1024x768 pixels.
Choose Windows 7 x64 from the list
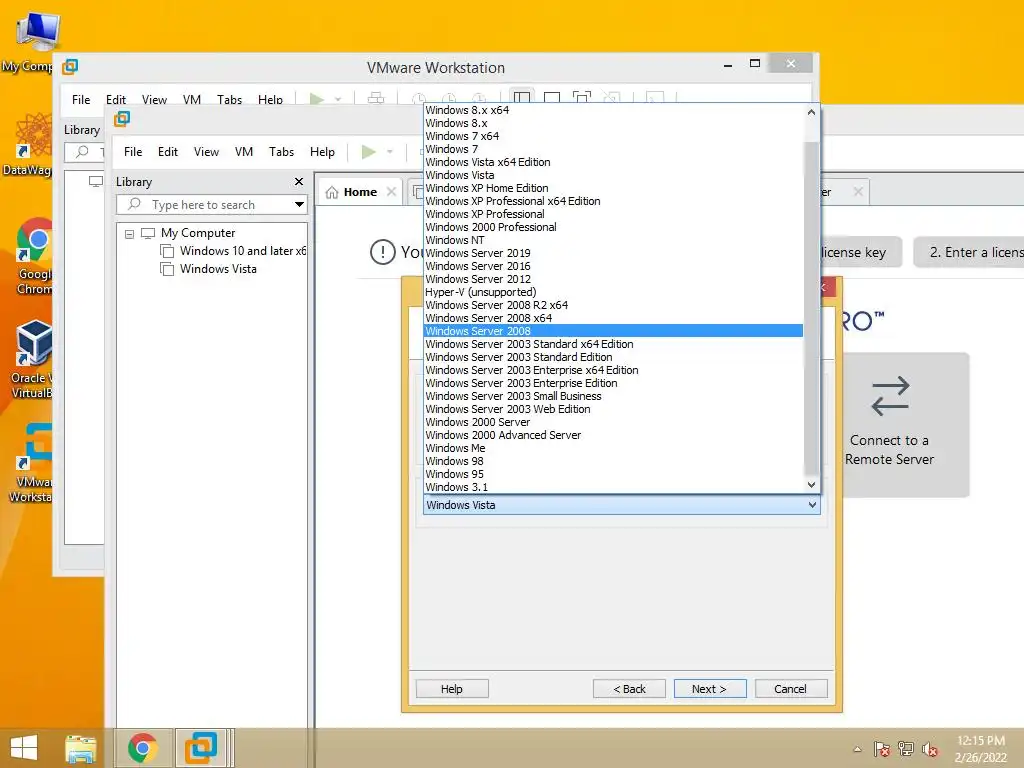pyautogui.click(x=613, y=136)
